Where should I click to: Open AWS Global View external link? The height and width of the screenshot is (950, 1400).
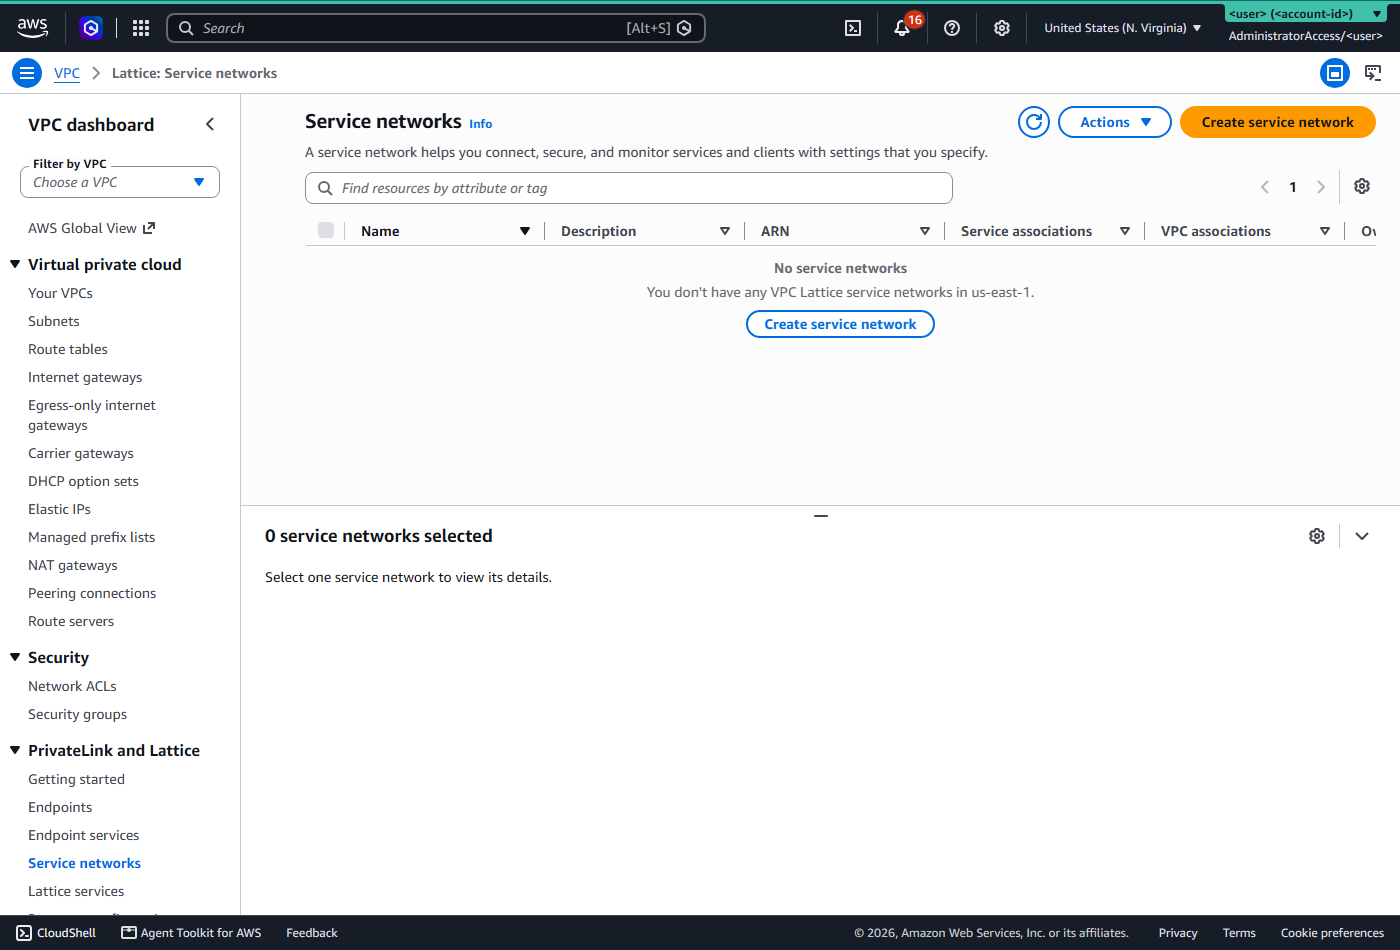[x=92, y=228]
